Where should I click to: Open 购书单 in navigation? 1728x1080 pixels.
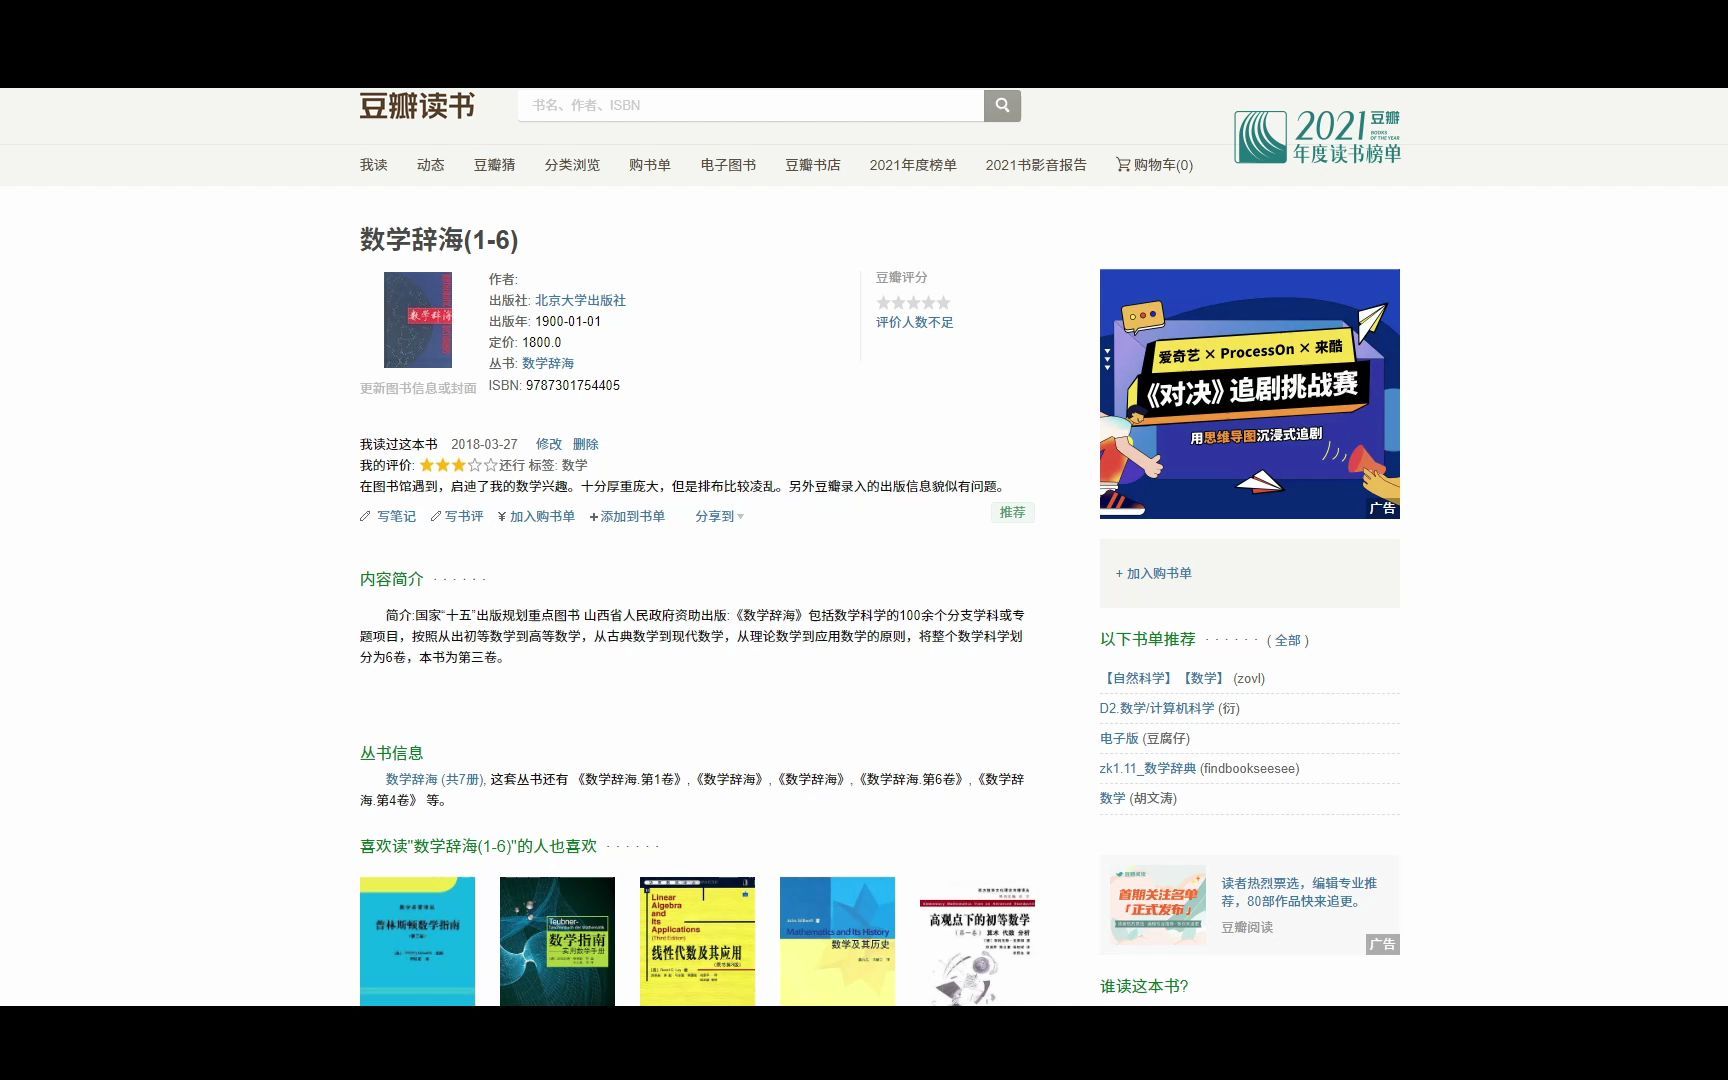click(650, 165)
